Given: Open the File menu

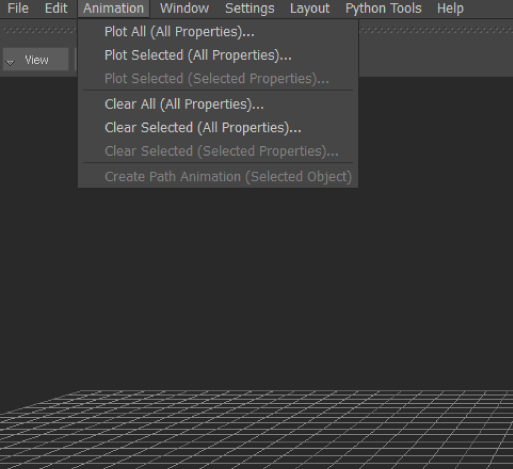Looking at the screenshot, I should [x=18, y=8].
